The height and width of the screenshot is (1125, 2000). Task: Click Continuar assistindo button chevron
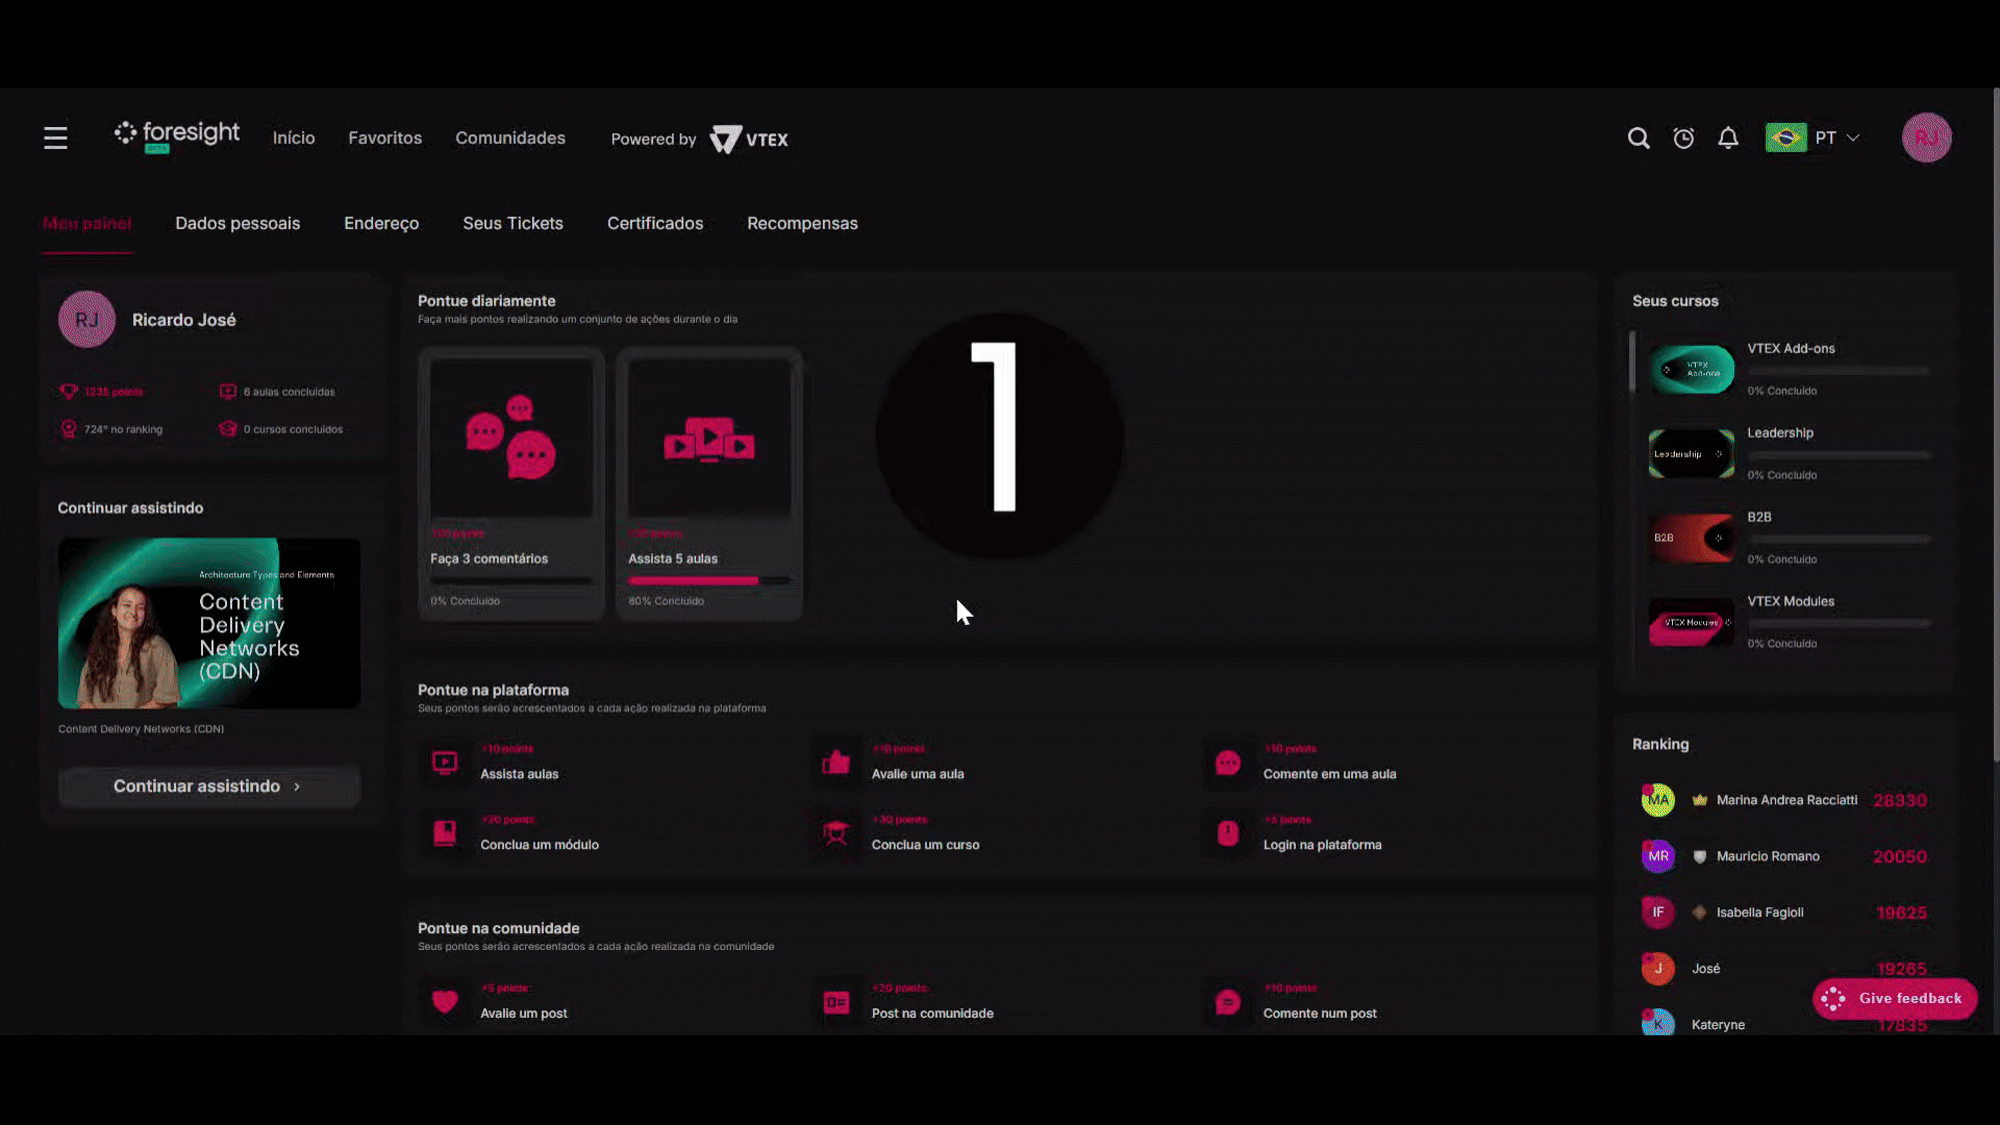pyautogui.click(x=297, y=787)
